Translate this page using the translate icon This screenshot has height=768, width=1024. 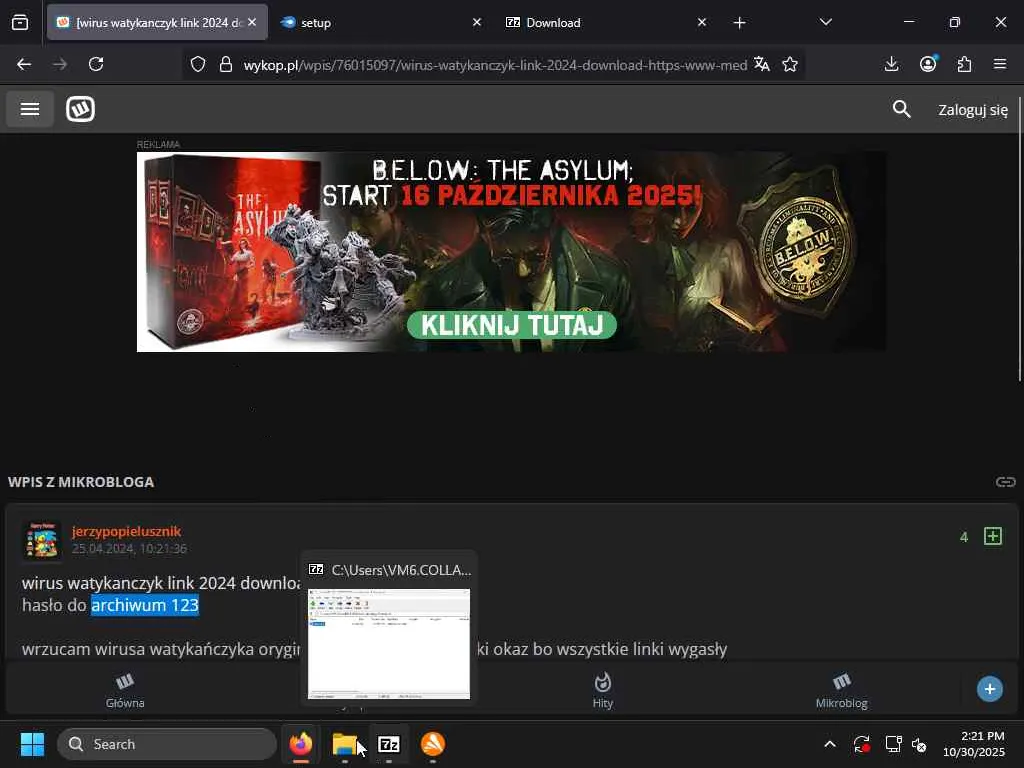(761, 64)
